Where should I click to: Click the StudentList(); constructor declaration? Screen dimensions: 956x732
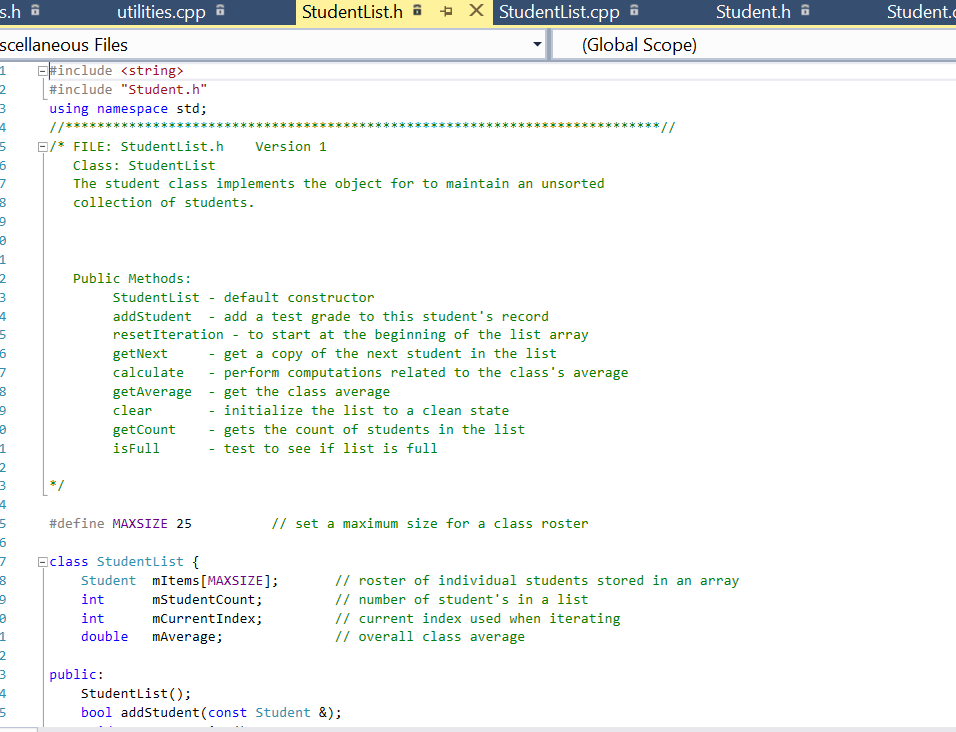pyautogui.click(x=136, y=694)
